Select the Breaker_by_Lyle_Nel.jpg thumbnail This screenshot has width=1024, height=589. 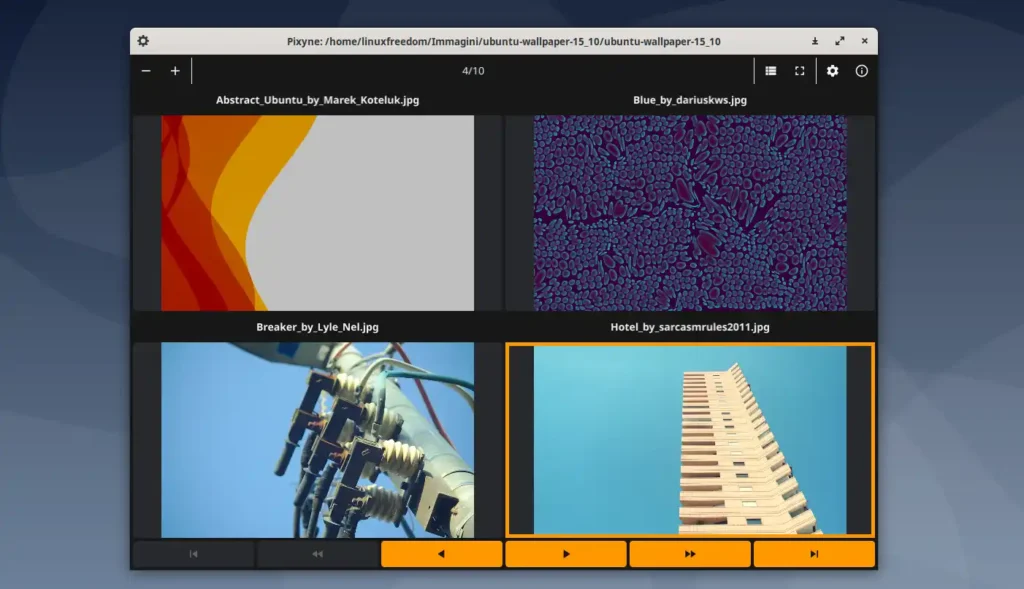pos(317,440)
